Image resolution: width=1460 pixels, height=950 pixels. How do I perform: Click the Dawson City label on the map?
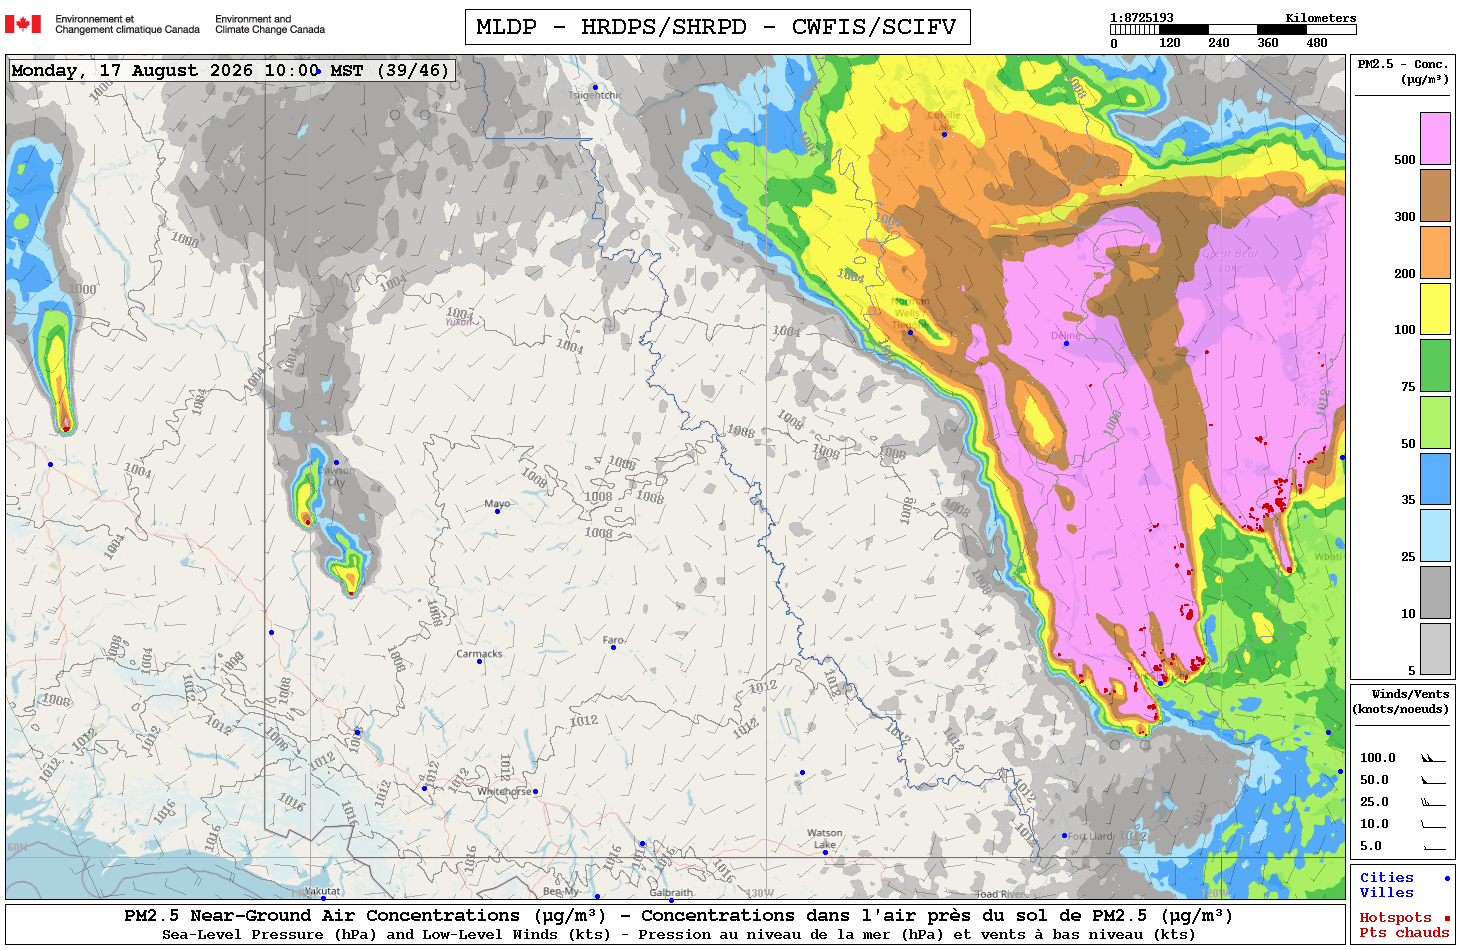336,476
